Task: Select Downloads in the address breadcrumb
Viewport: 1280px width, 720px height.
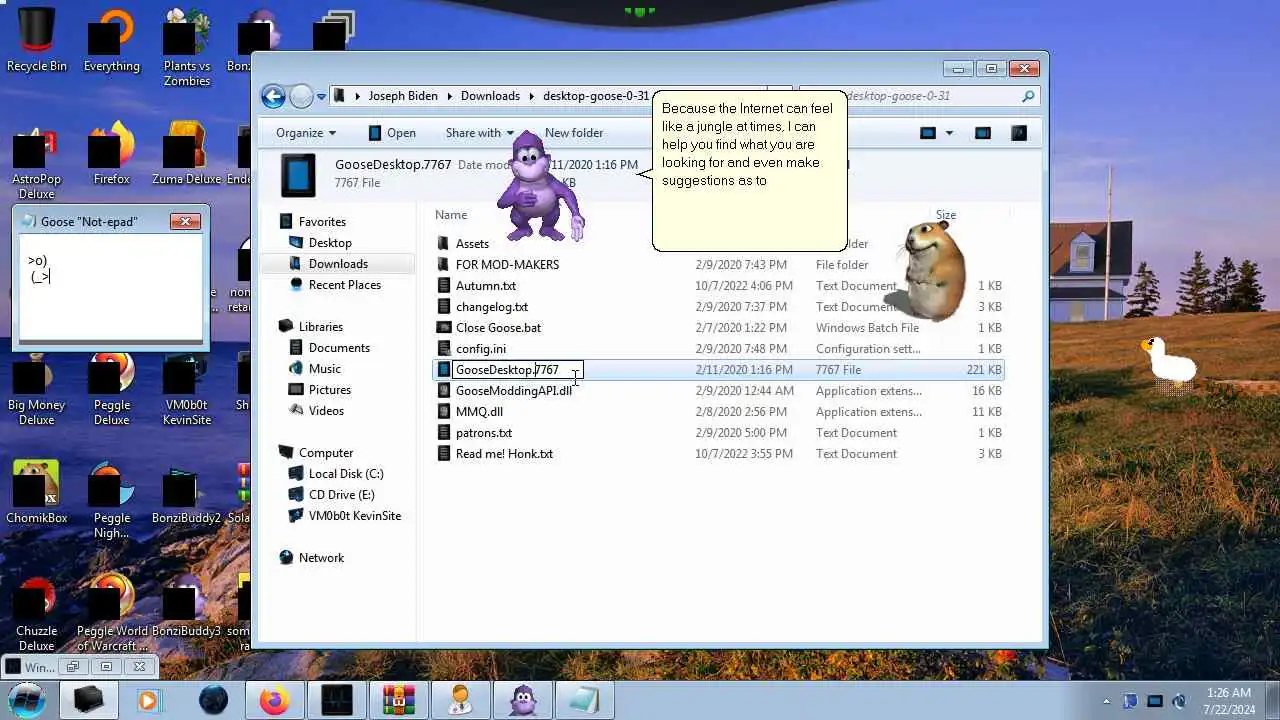Action: click(x=490, y=96)
